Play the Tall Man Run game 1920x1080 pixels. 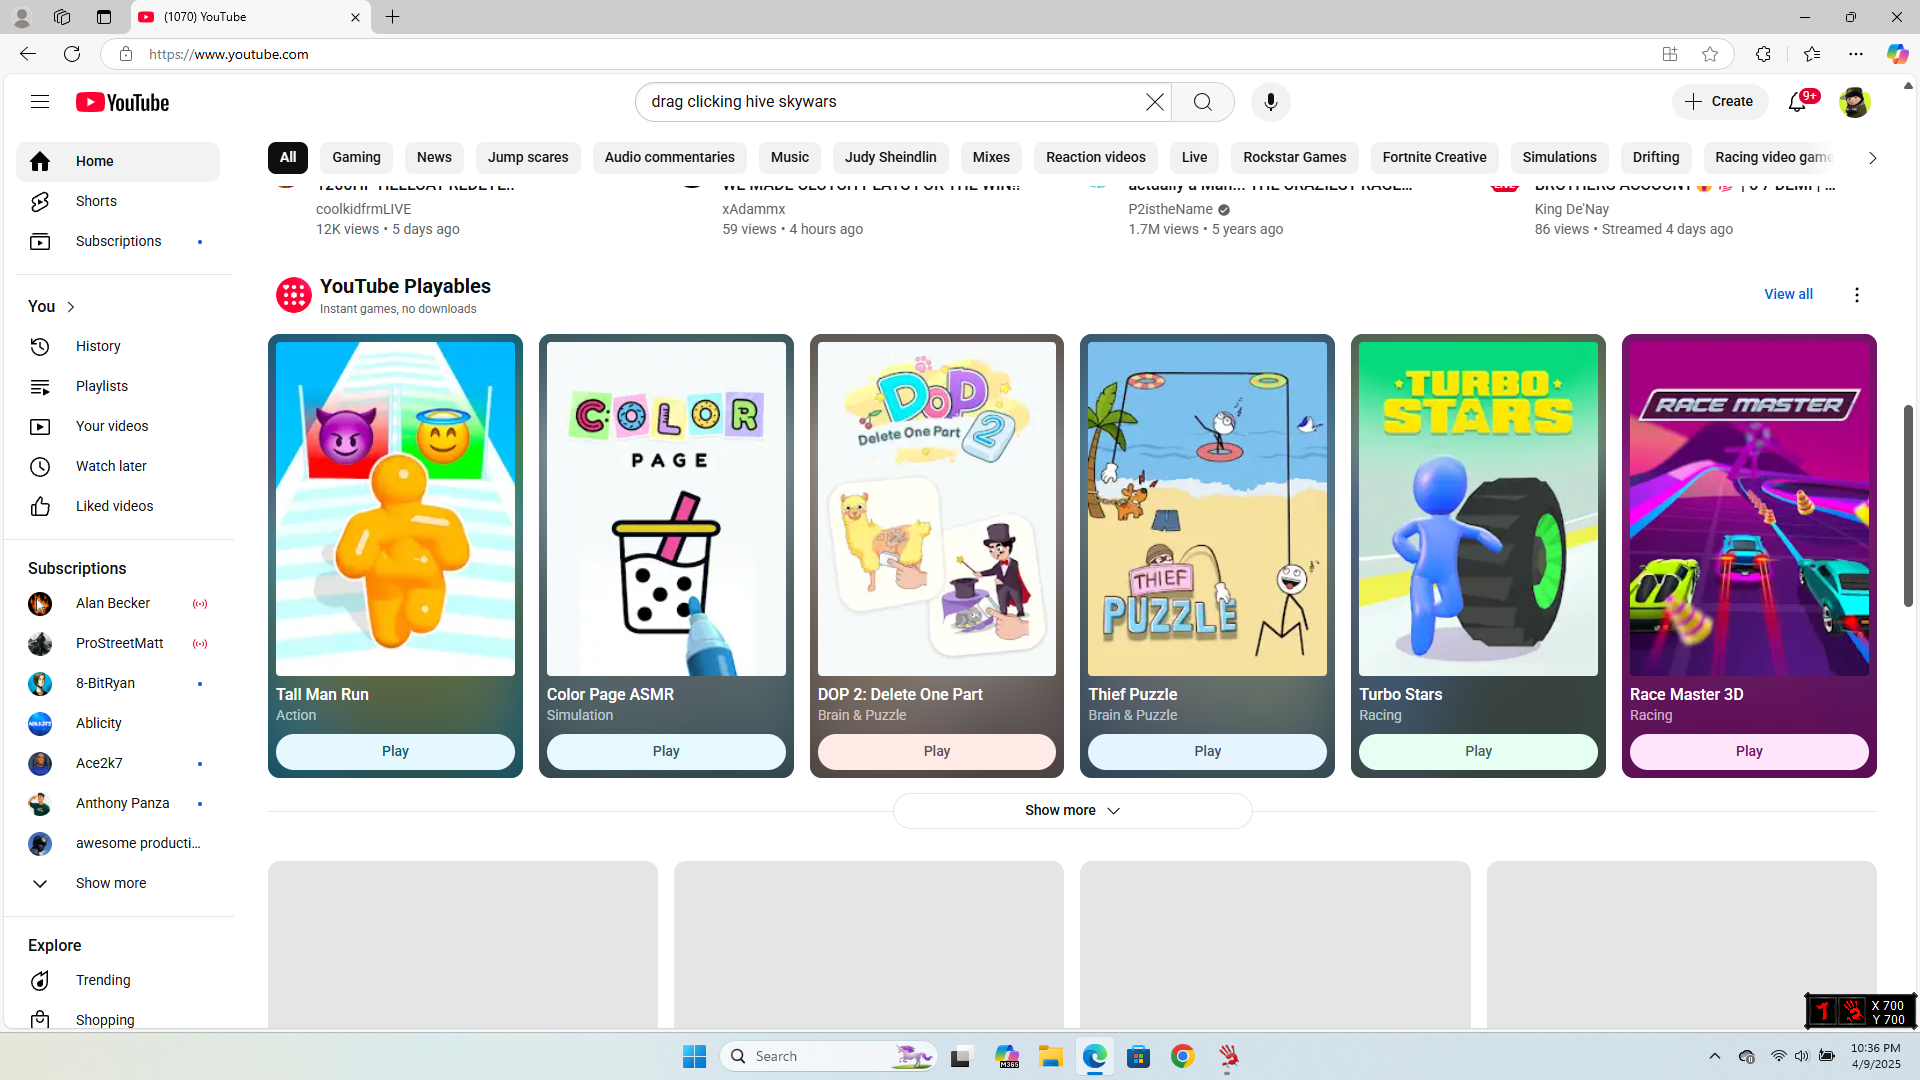pos(395,752)
